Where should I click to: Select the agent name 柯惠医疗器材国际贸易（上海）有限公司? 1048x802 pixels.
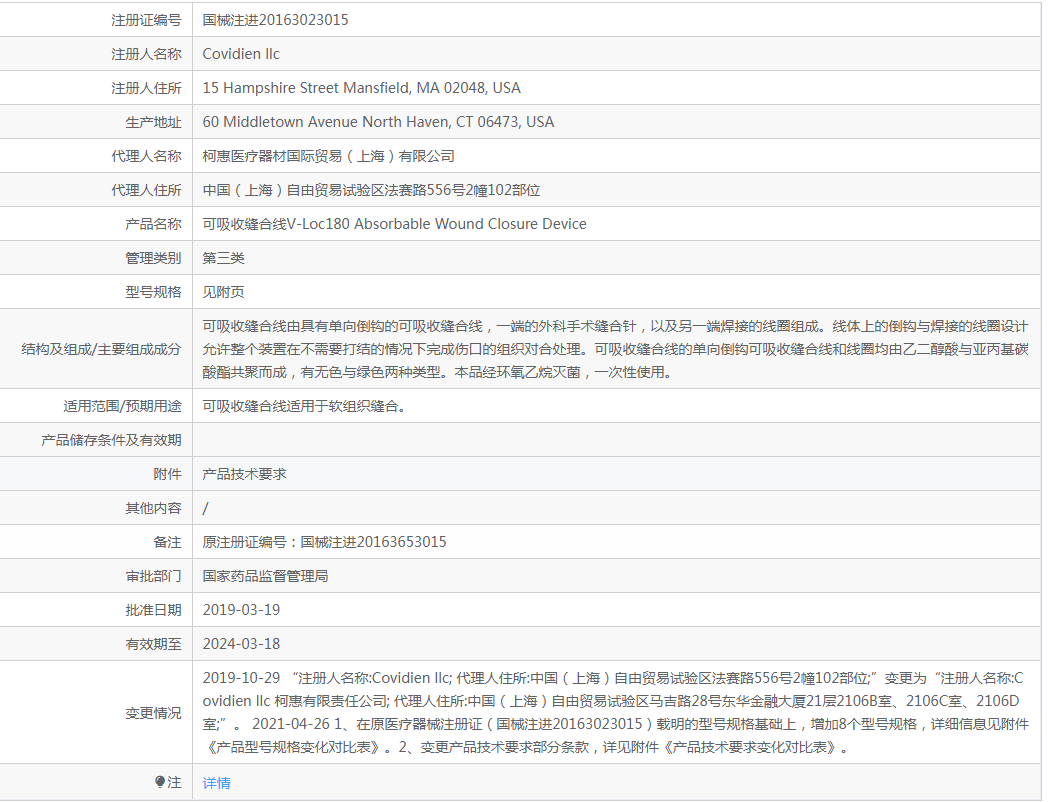coord(329,156)
